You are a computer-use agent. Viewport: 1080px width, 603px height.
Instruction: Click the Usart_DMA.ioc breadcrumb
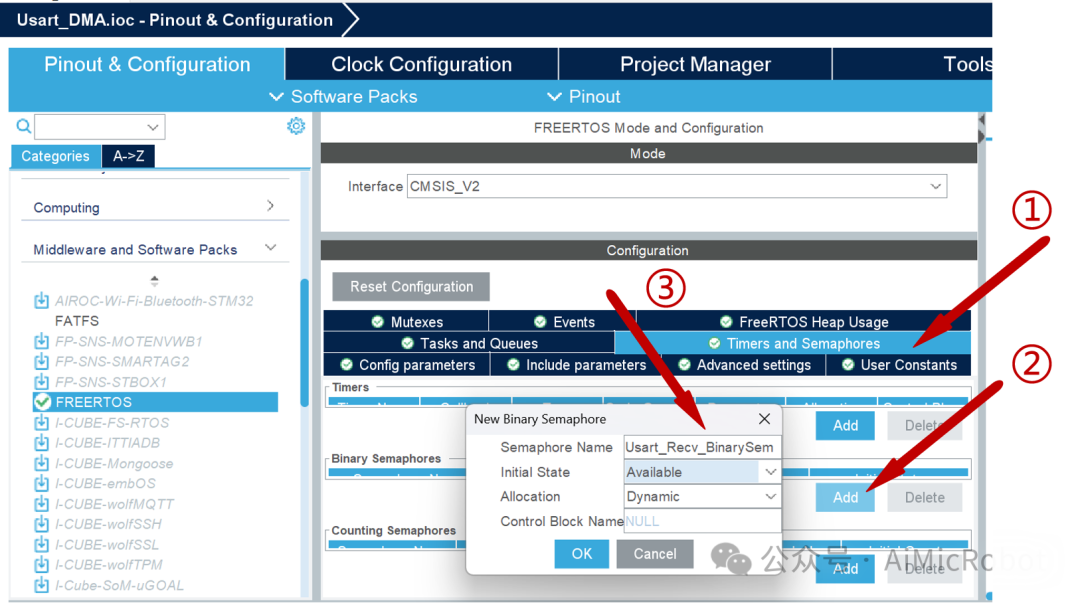click(x=175, y=20)
